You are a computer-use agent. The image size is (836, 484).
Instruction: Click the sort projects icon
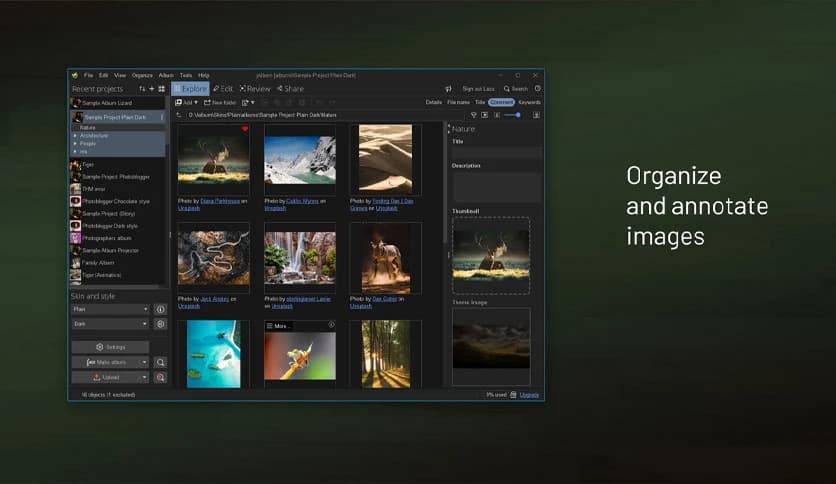pyautogui.click(x=142, y=89)
